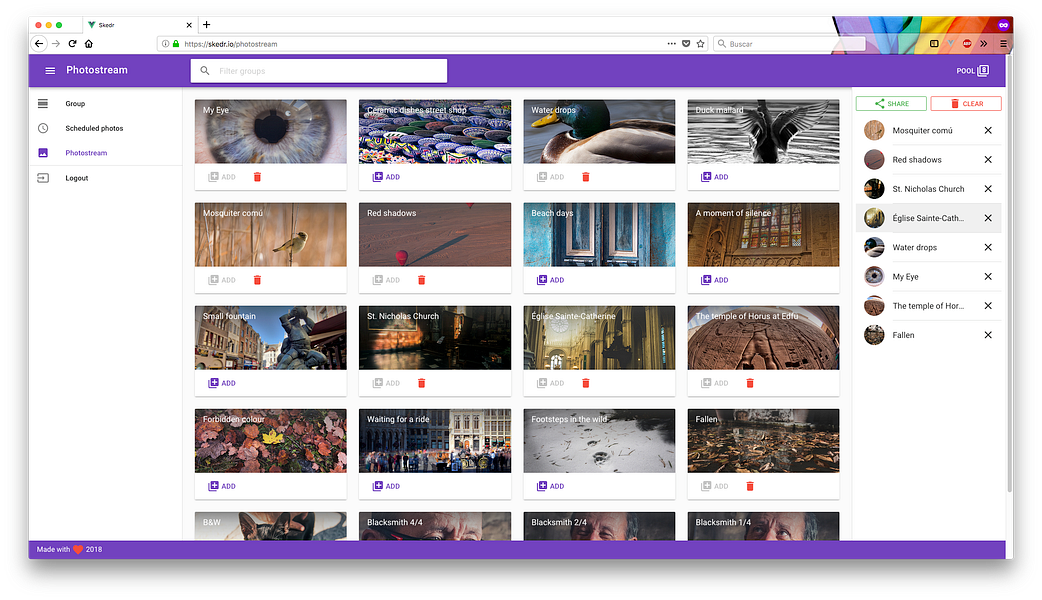Open the browser hamburger menu
The height and width of the screenshot is (600, 1042).
1003,44
